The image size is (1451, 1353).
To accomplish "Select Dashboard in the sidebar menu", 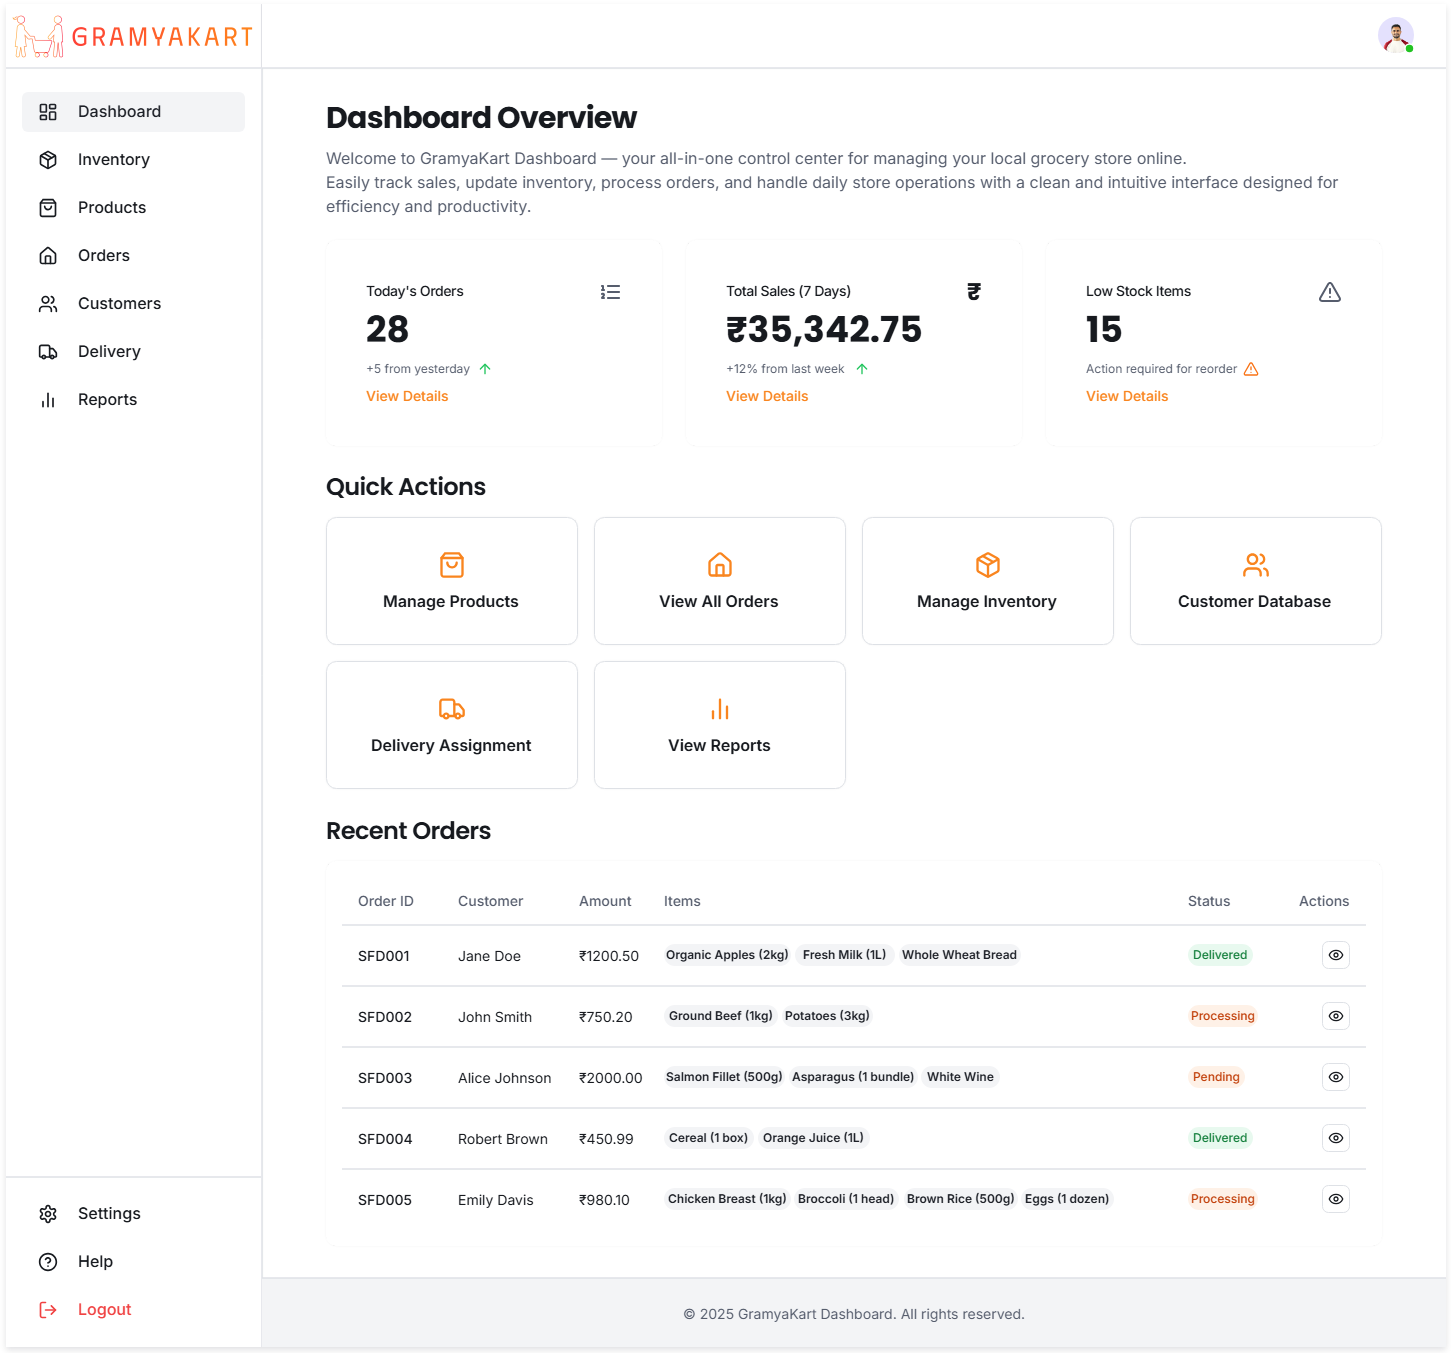I will (119, 111).
